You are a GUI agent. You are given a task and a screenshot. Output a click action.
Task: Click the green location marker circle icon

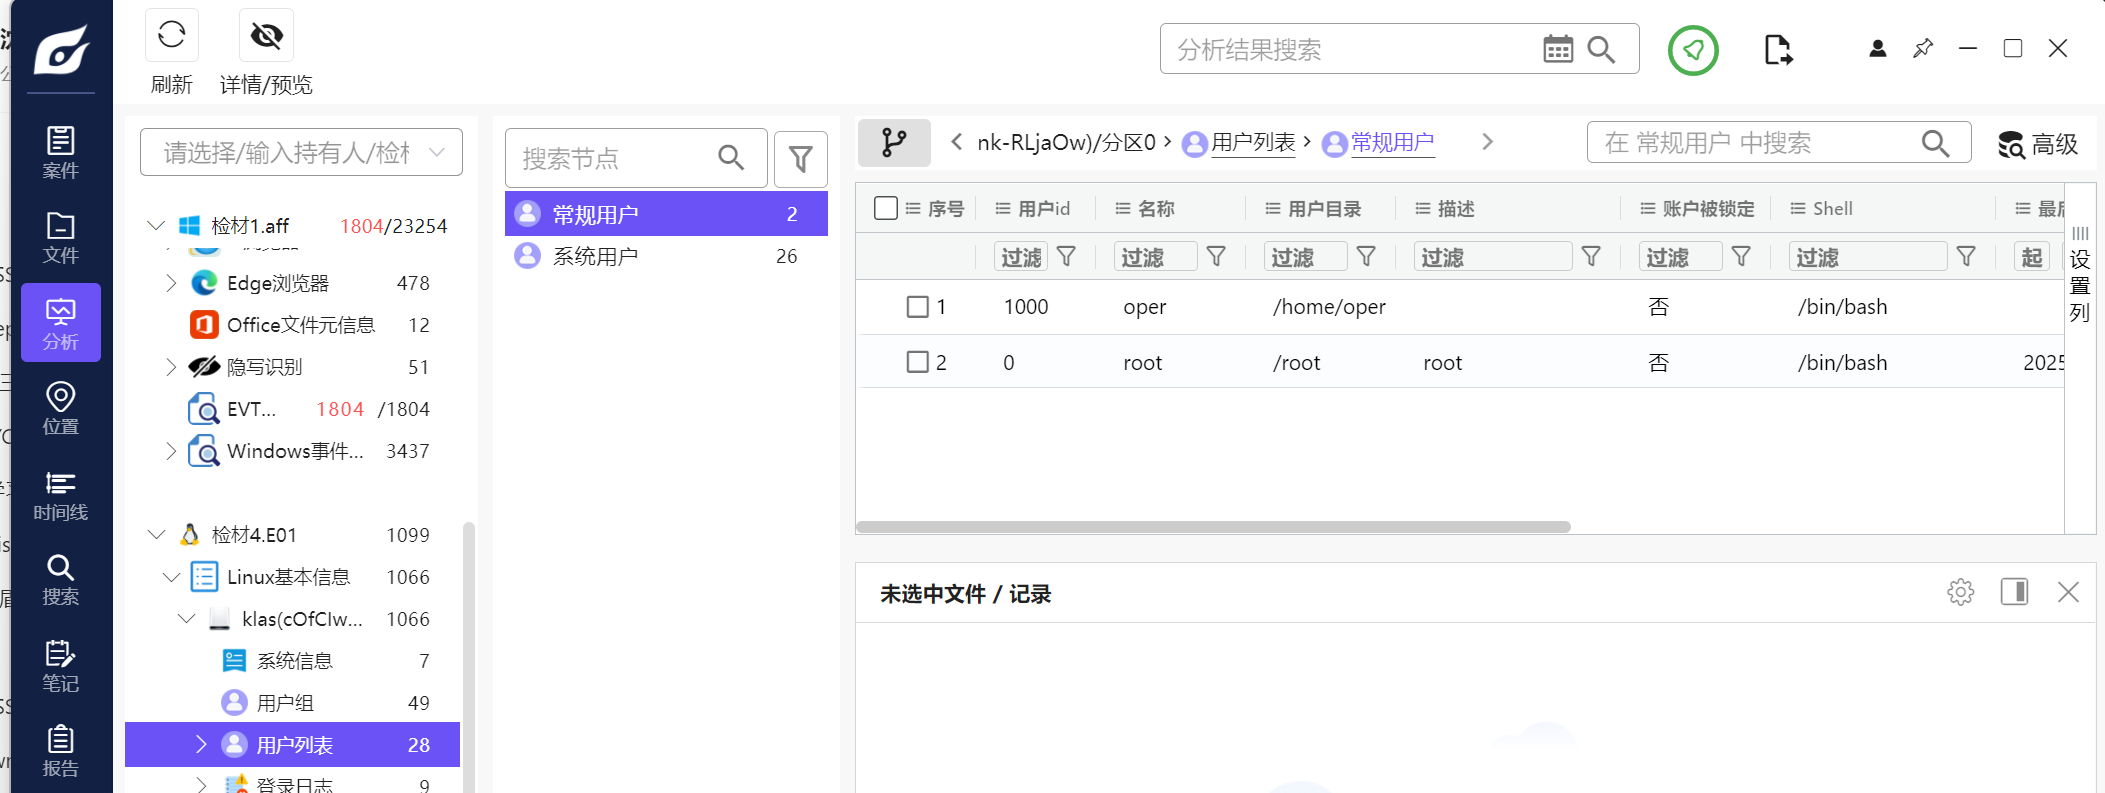1692,50
